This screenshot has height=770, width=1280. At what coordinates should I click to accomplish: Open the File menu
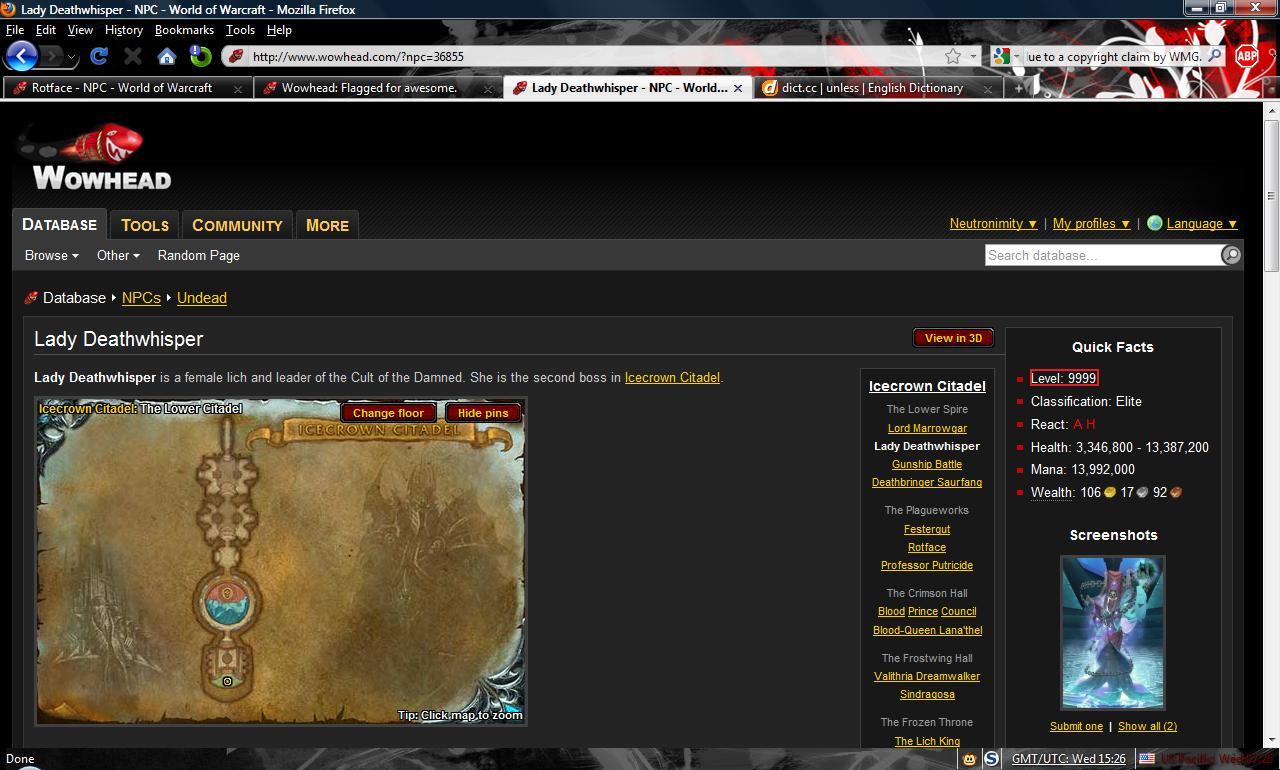[15, 30]
